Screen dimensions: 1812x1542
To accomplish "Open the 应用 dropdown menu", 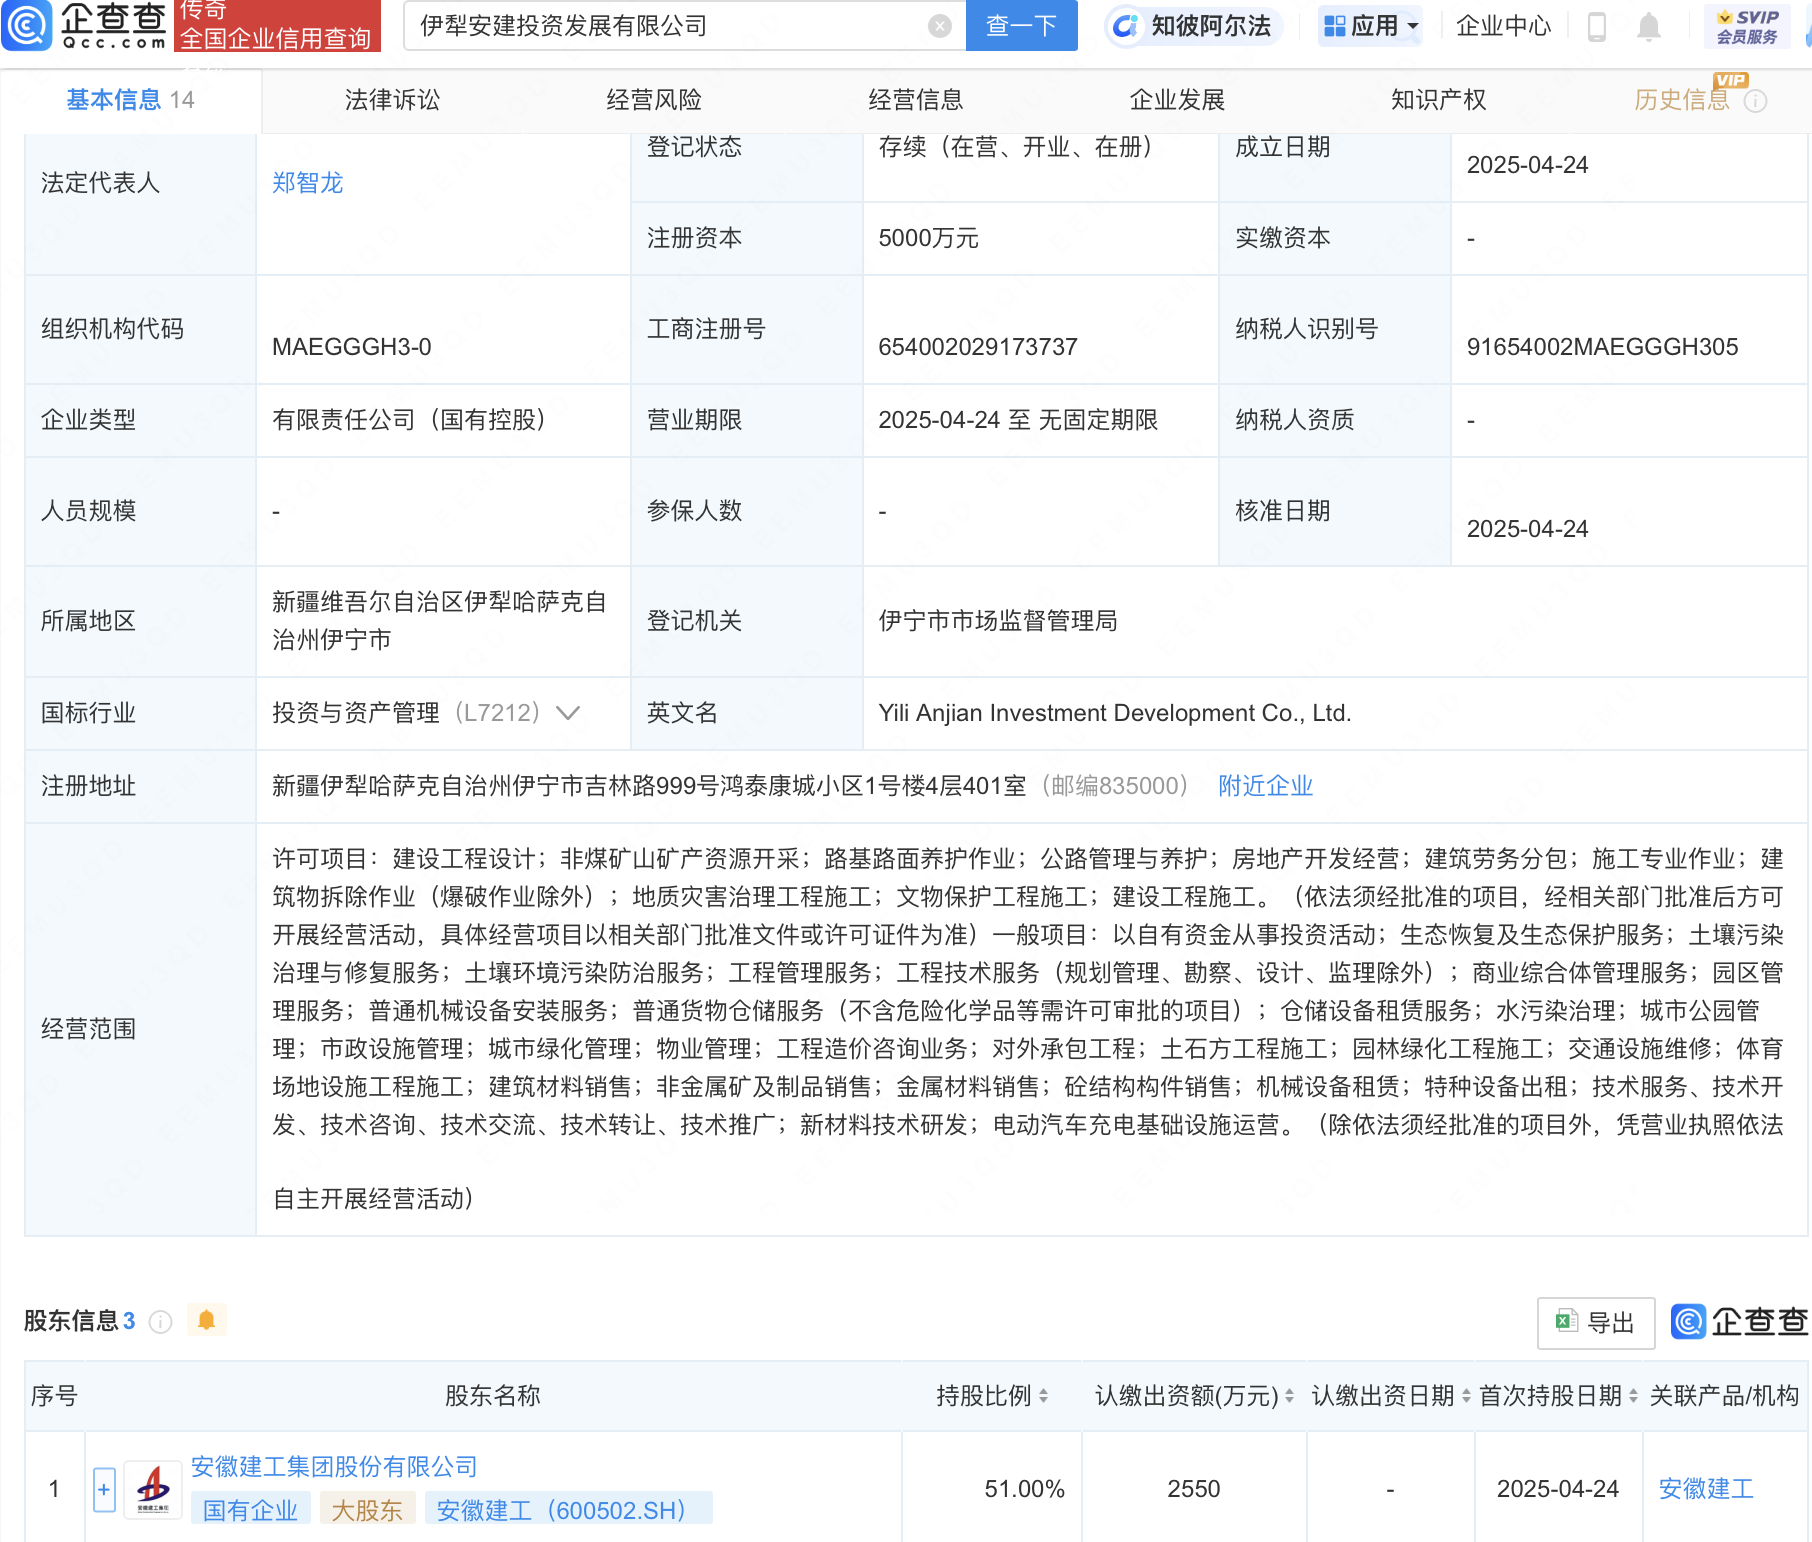I will point(1370,26).
